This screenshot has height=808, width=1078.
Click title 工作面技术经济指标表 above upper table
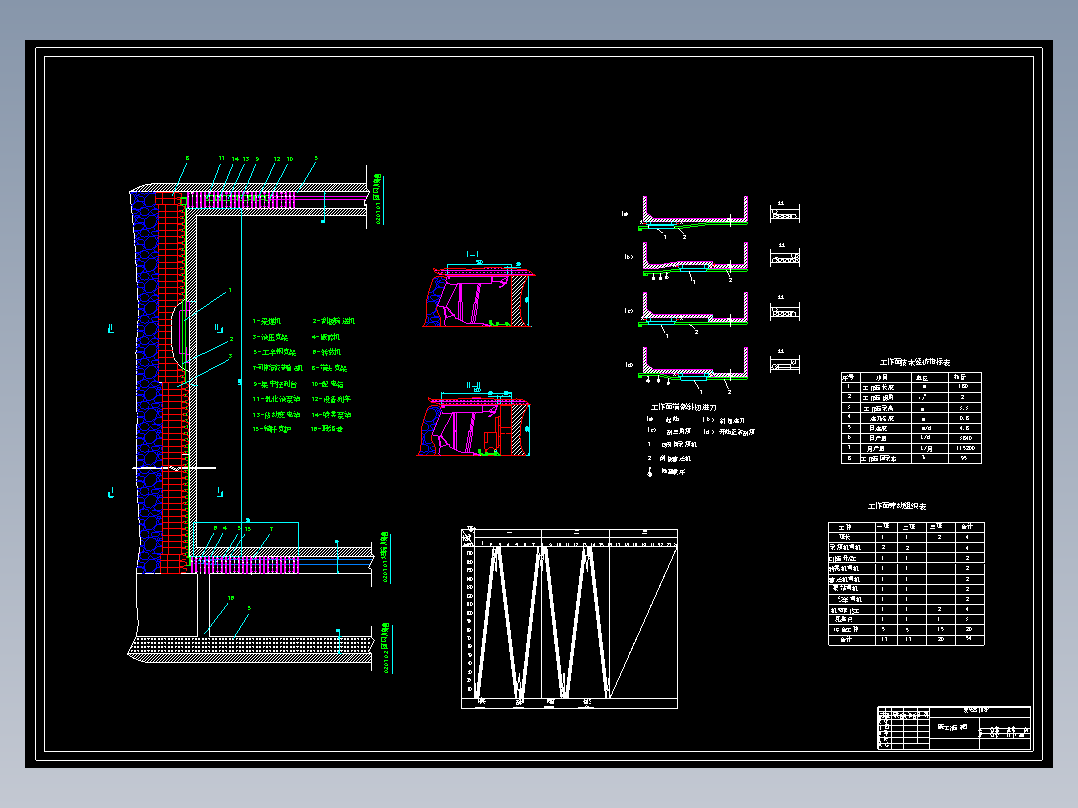[915, 362]
